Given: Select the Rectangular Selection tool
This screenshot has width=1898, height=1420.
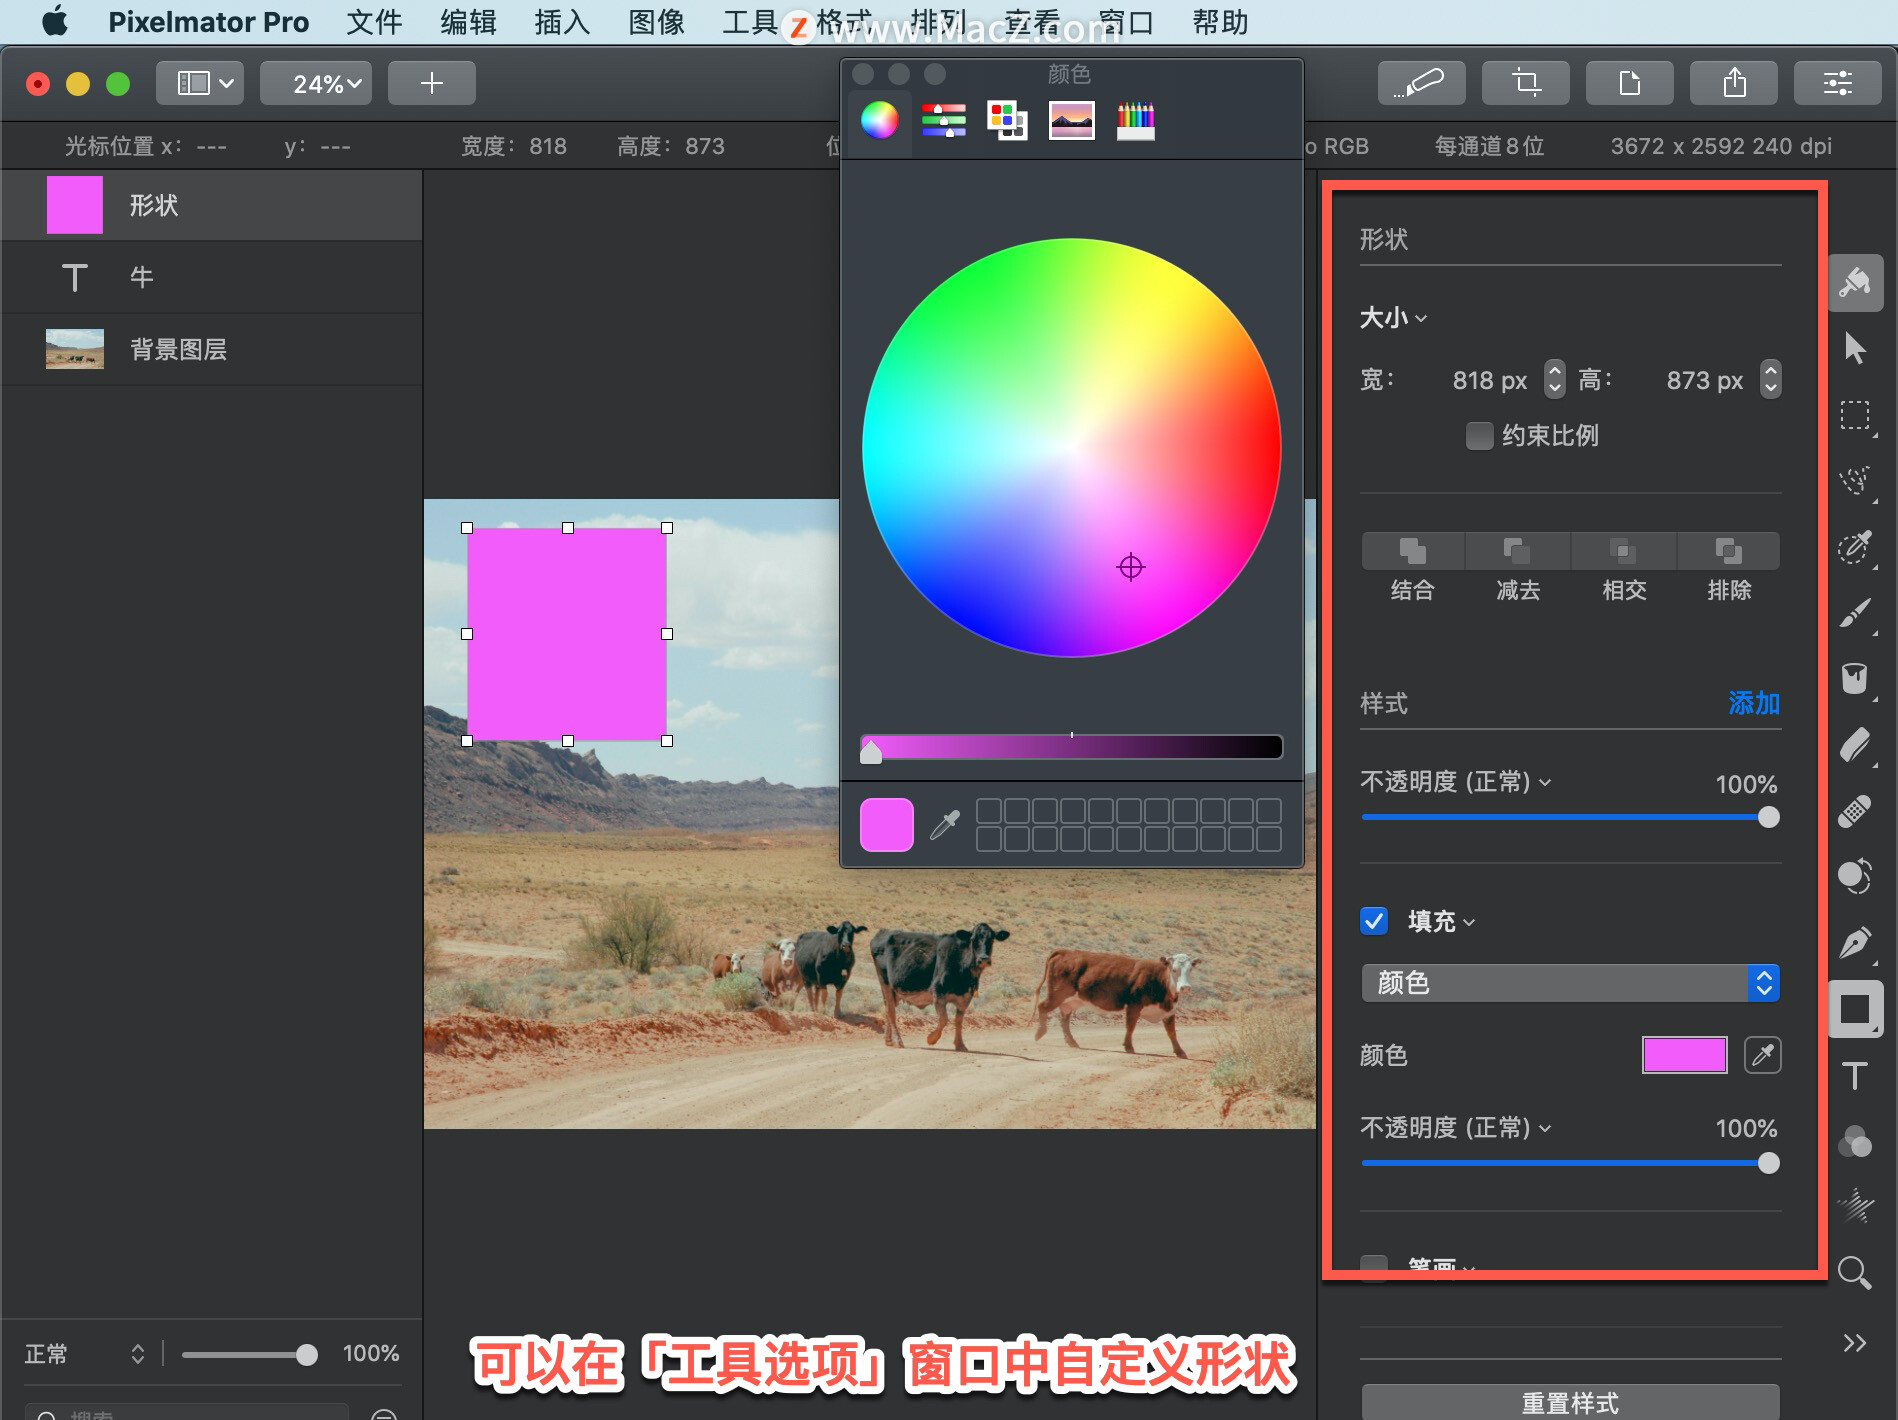Looking at the screenshot, I should pyautogui.click(x=1855, y=415).
